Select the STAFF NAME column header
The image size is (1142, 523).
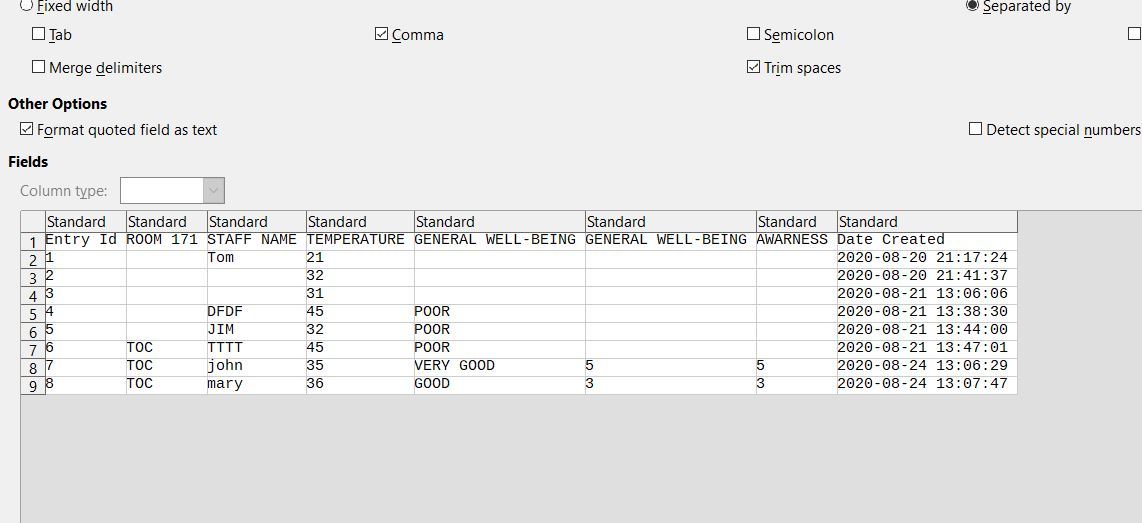coord(256,222)
